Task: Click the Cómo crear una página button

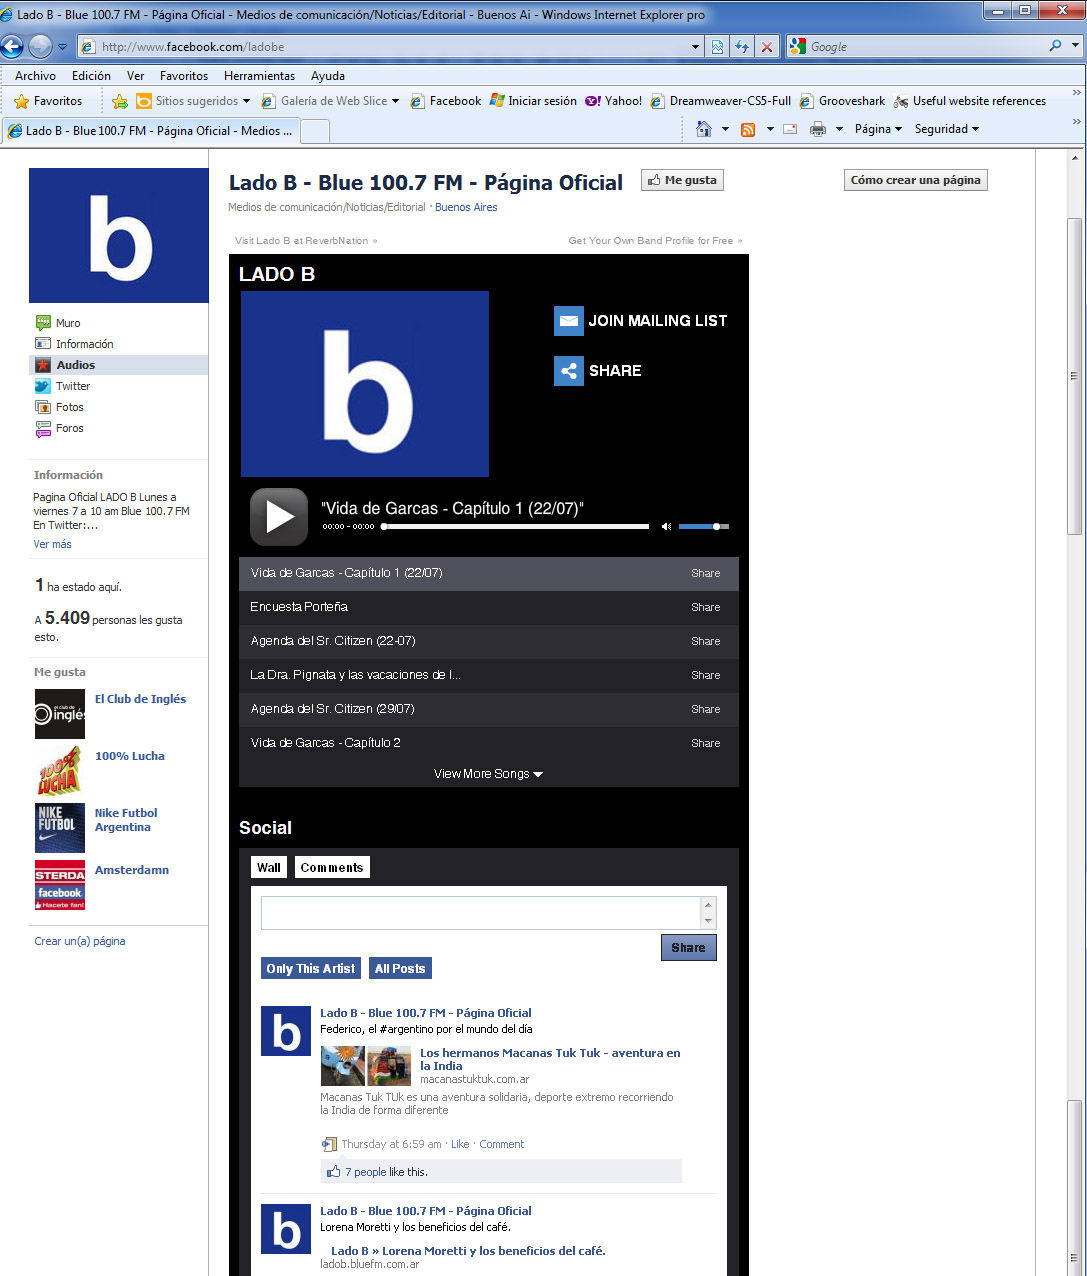Action: click(916, 180)
